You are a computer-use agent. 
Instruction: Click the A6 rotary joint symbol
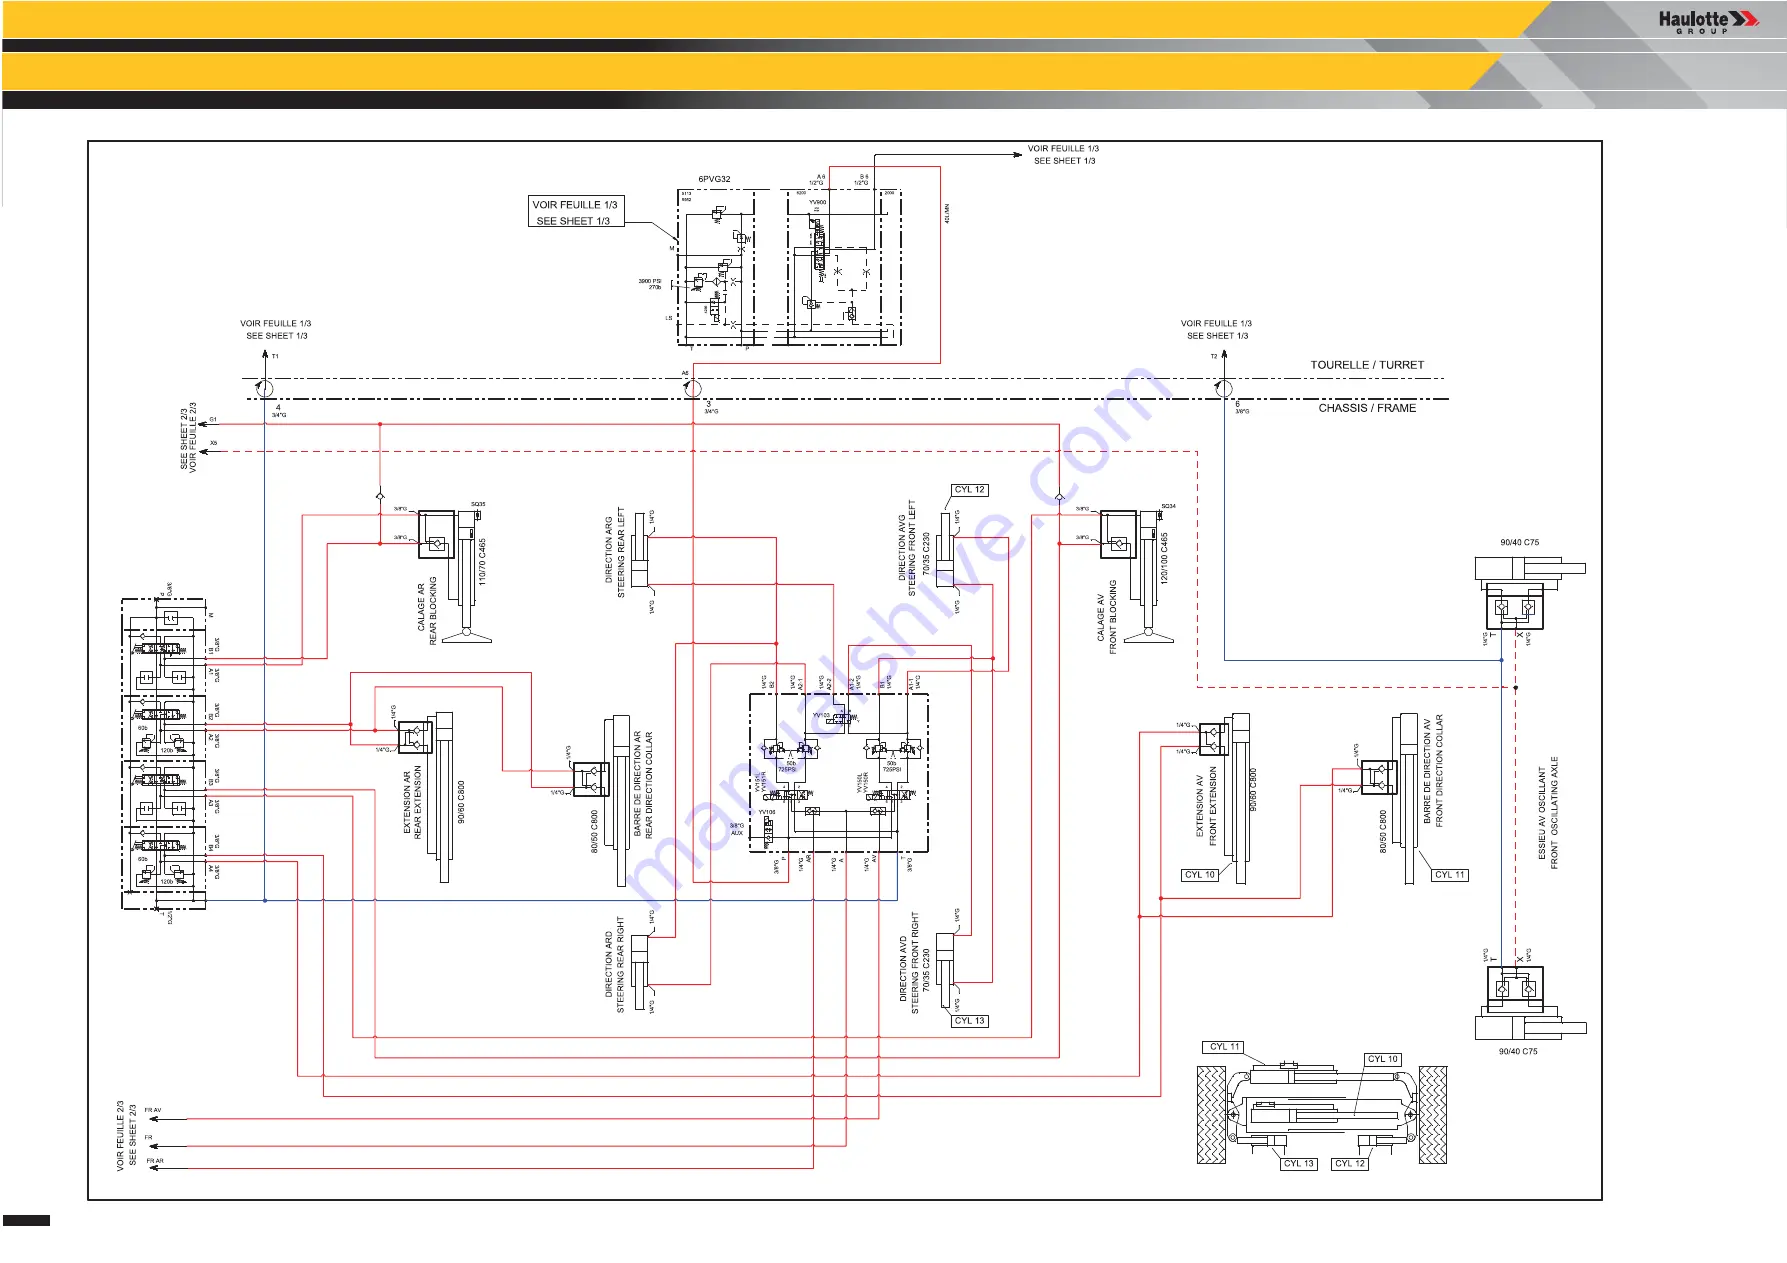point(692,388)
